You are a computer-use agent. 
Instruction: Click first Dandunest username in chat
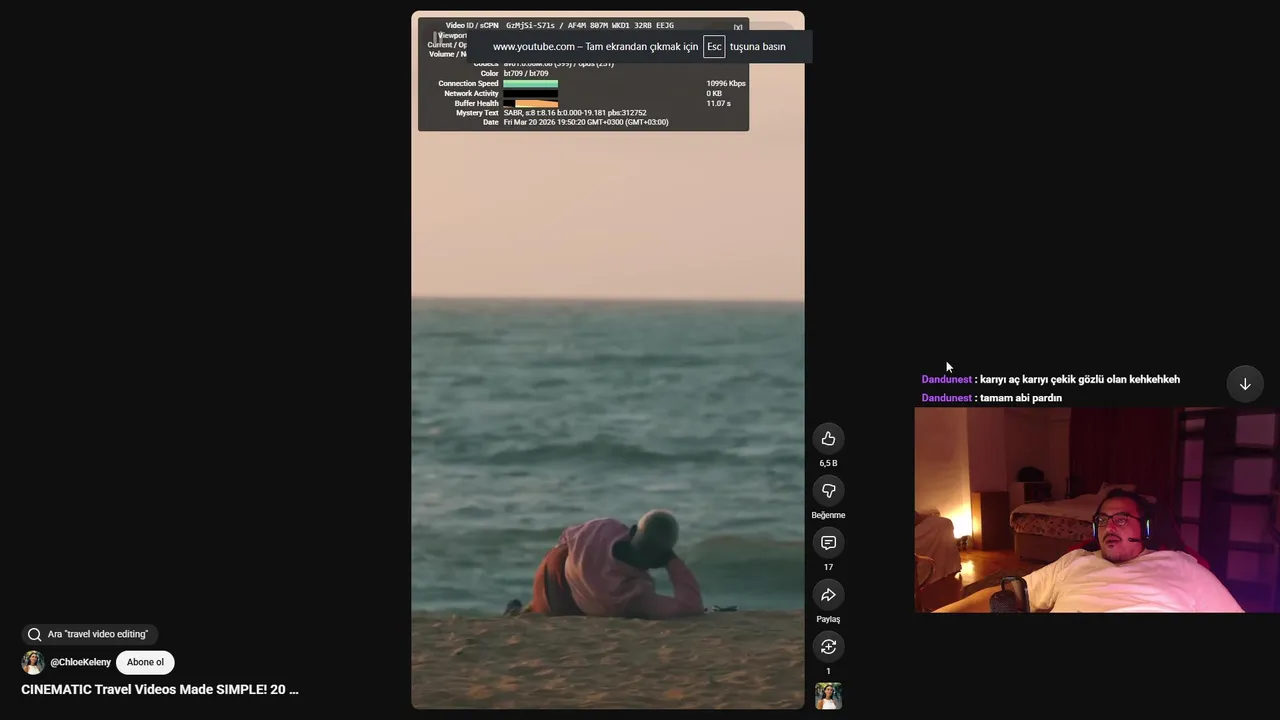[x=946, y=379]
